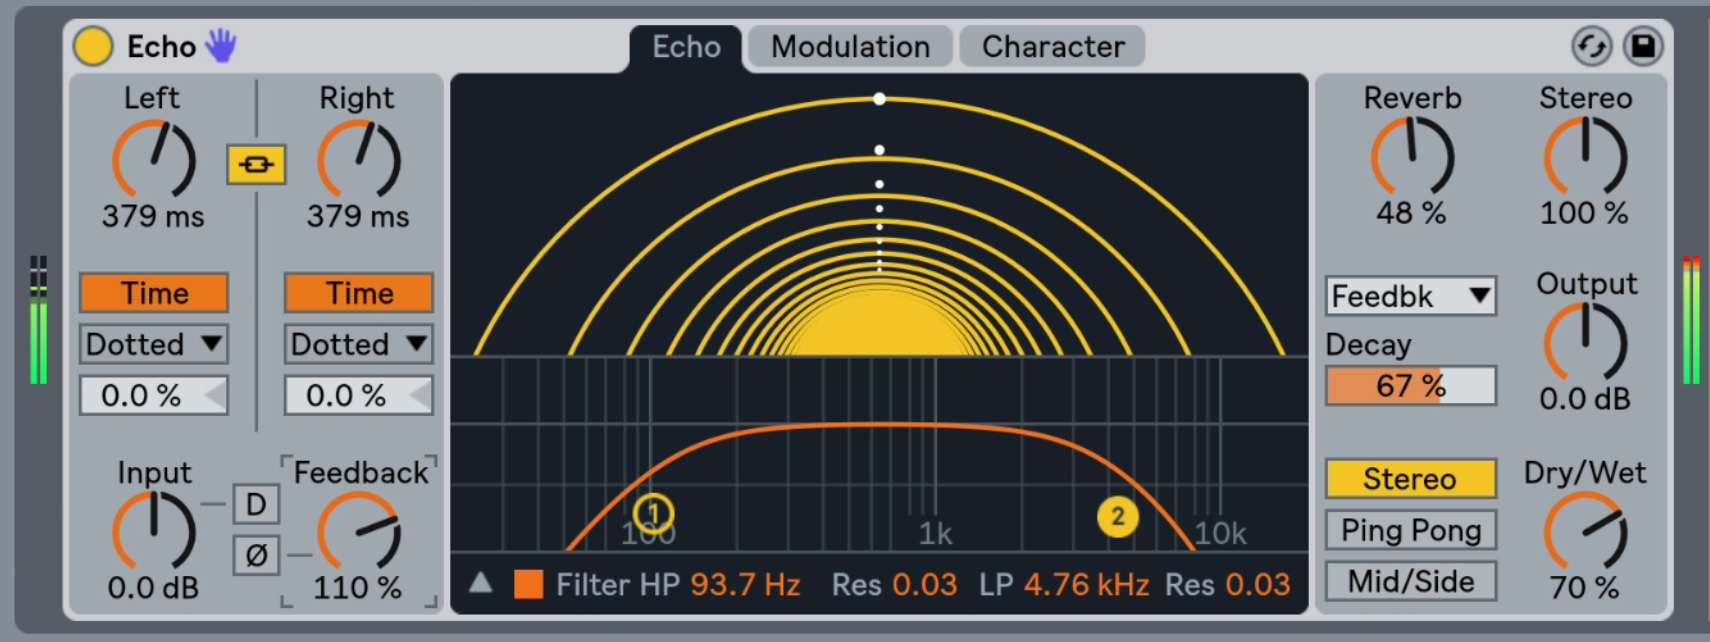Toggle the Echo device activator button
1710x642 pixels.
click(93, 46)
